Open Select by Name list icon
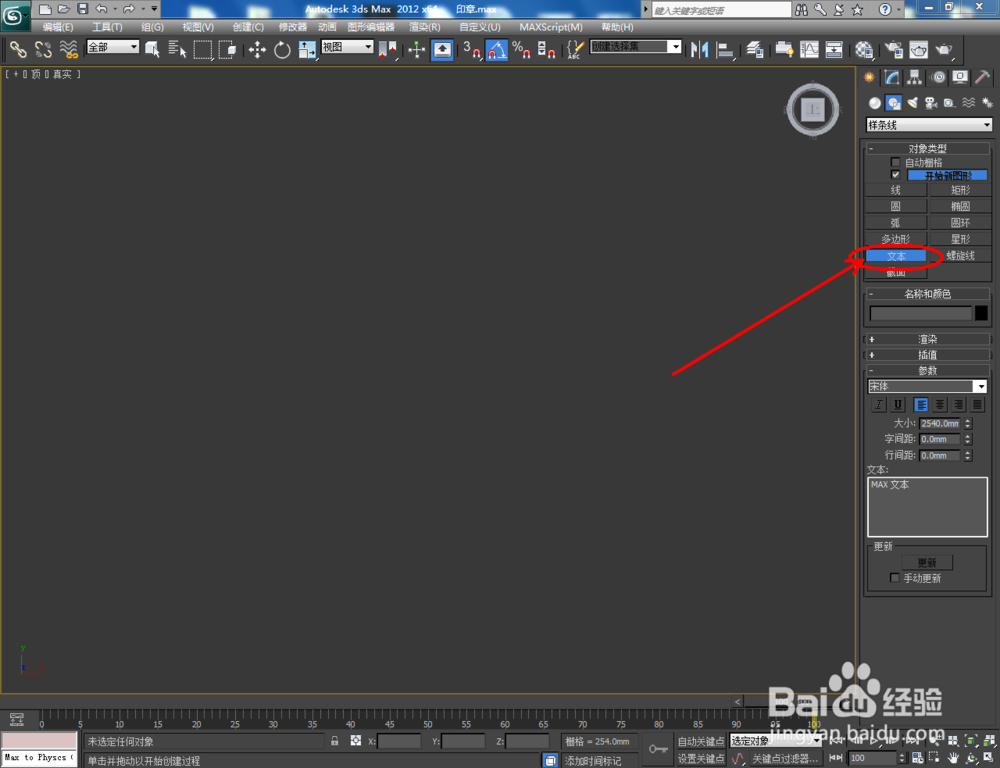This screenshot has width=1000, height=768. point(177,49)
